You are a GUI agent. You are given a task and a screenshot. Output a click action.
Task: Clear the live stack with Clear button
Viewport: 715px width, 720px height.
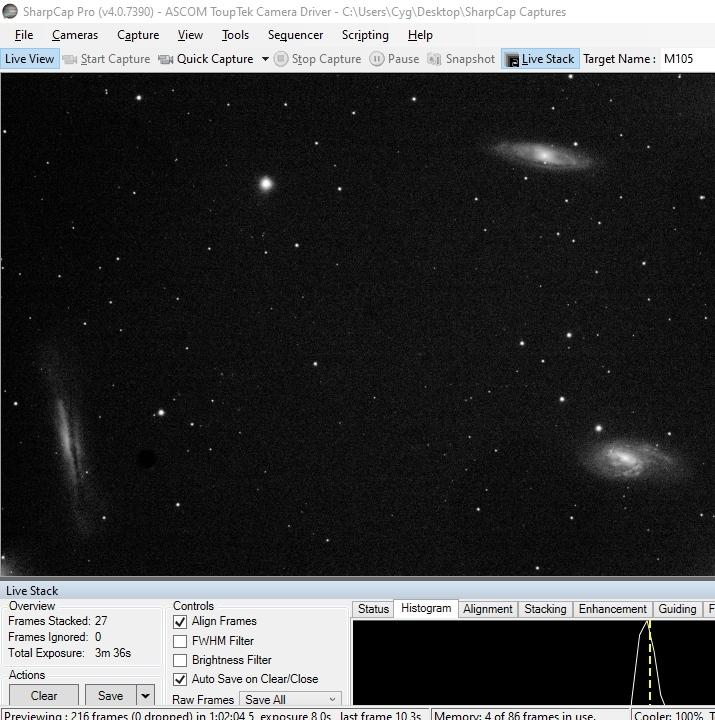44,696
